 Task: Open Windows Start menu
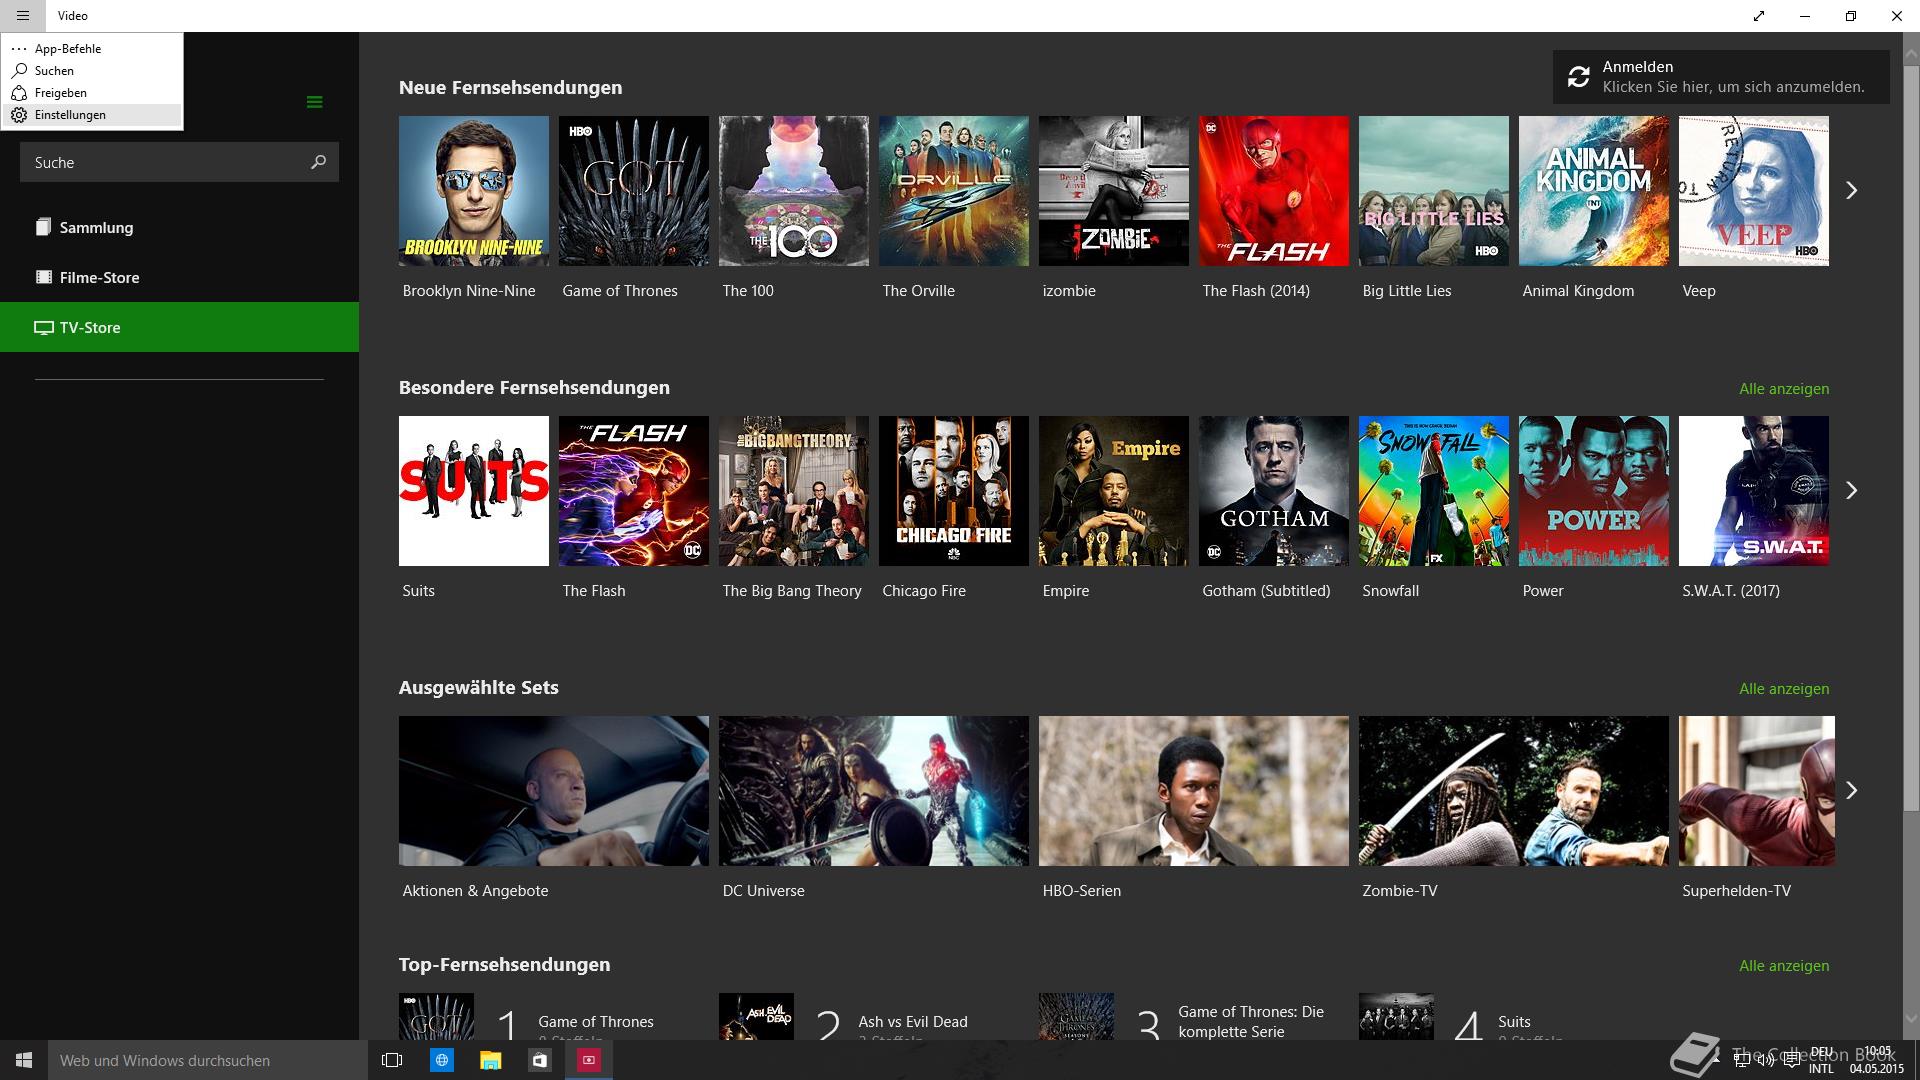24,1060
